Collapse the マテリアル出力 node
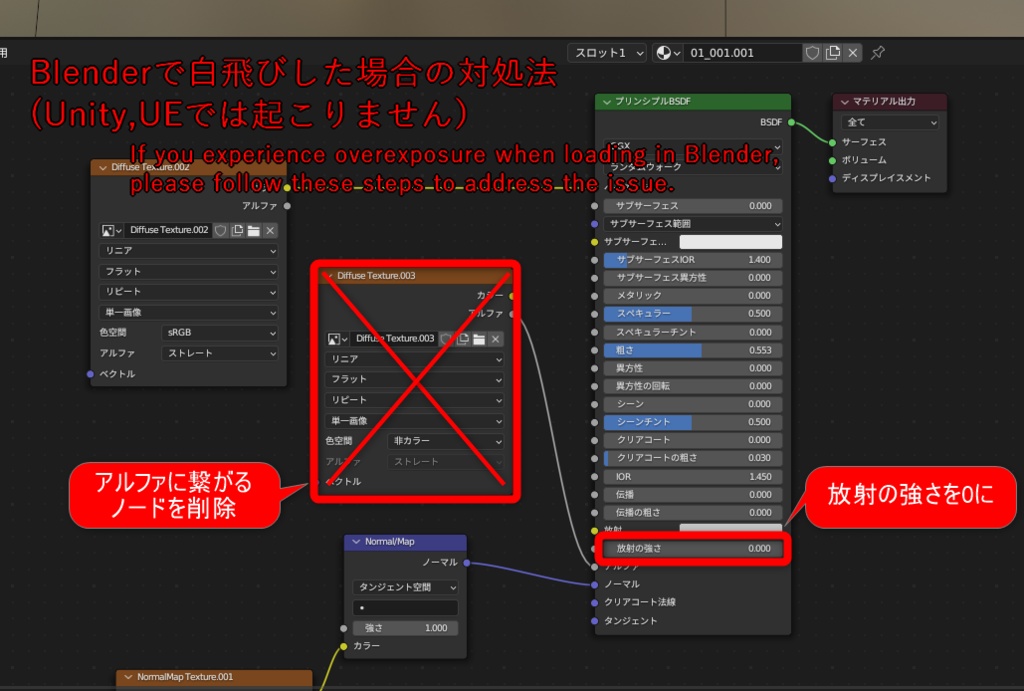 point(845,102)
